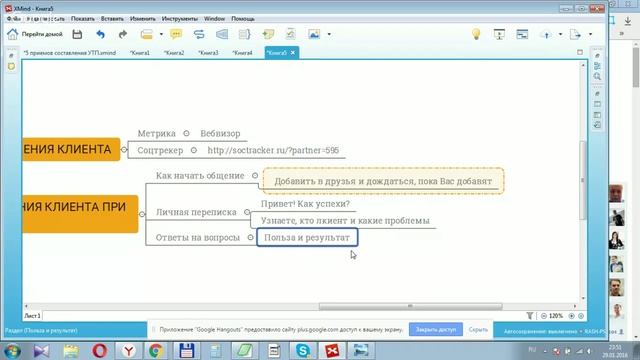
Task: Click the checklist task info toolbar icon
Action: 290,34
